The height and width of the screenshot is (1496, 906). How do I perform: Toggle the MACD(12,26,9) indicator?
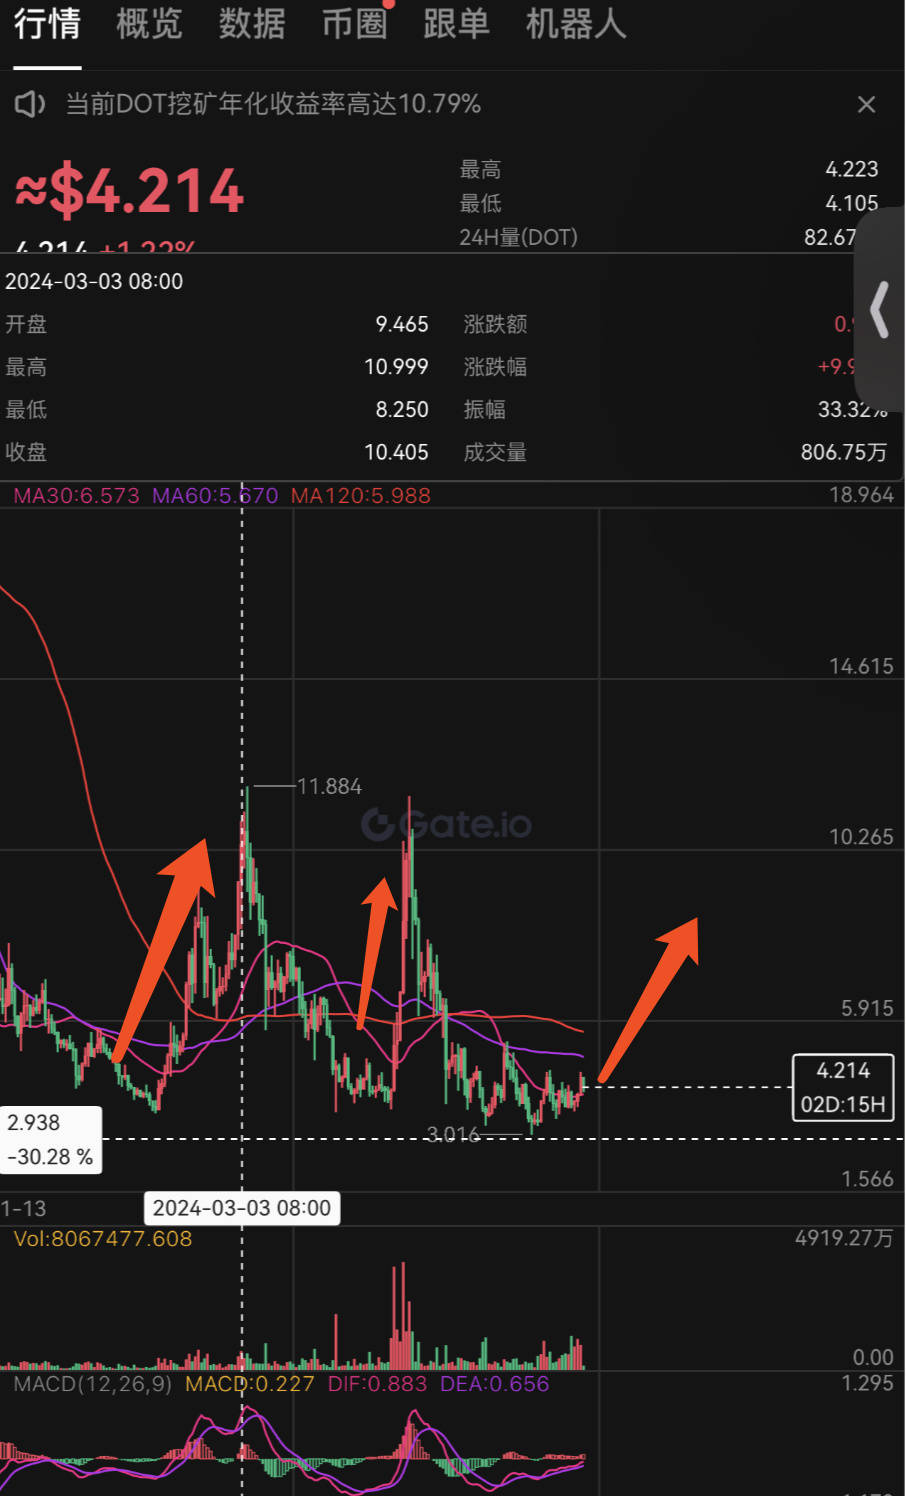tap(90, 1383)
